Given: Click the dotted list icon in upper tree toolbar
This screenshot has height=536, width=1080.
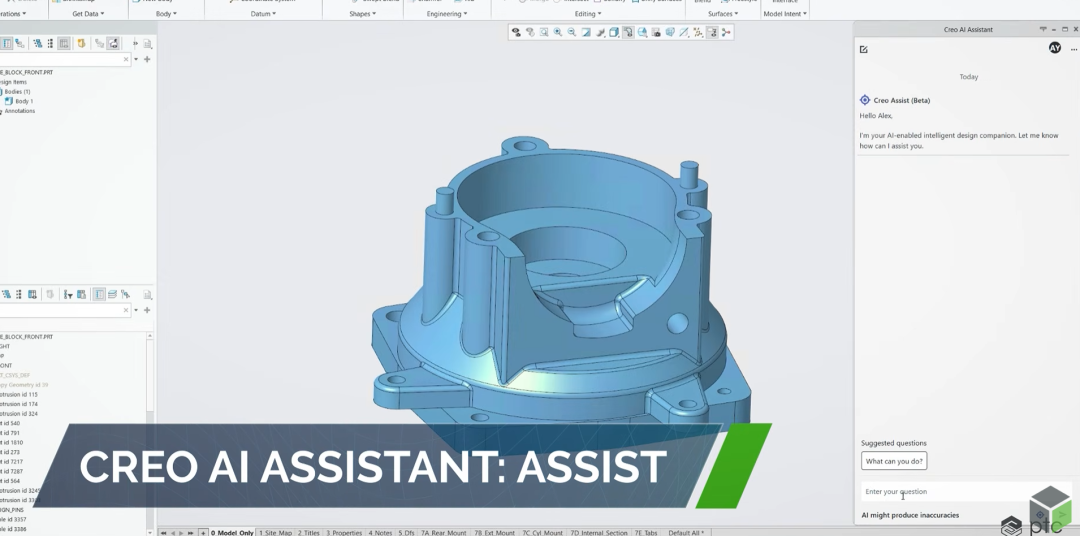Looking at the screenshot, I should (50, 43).
